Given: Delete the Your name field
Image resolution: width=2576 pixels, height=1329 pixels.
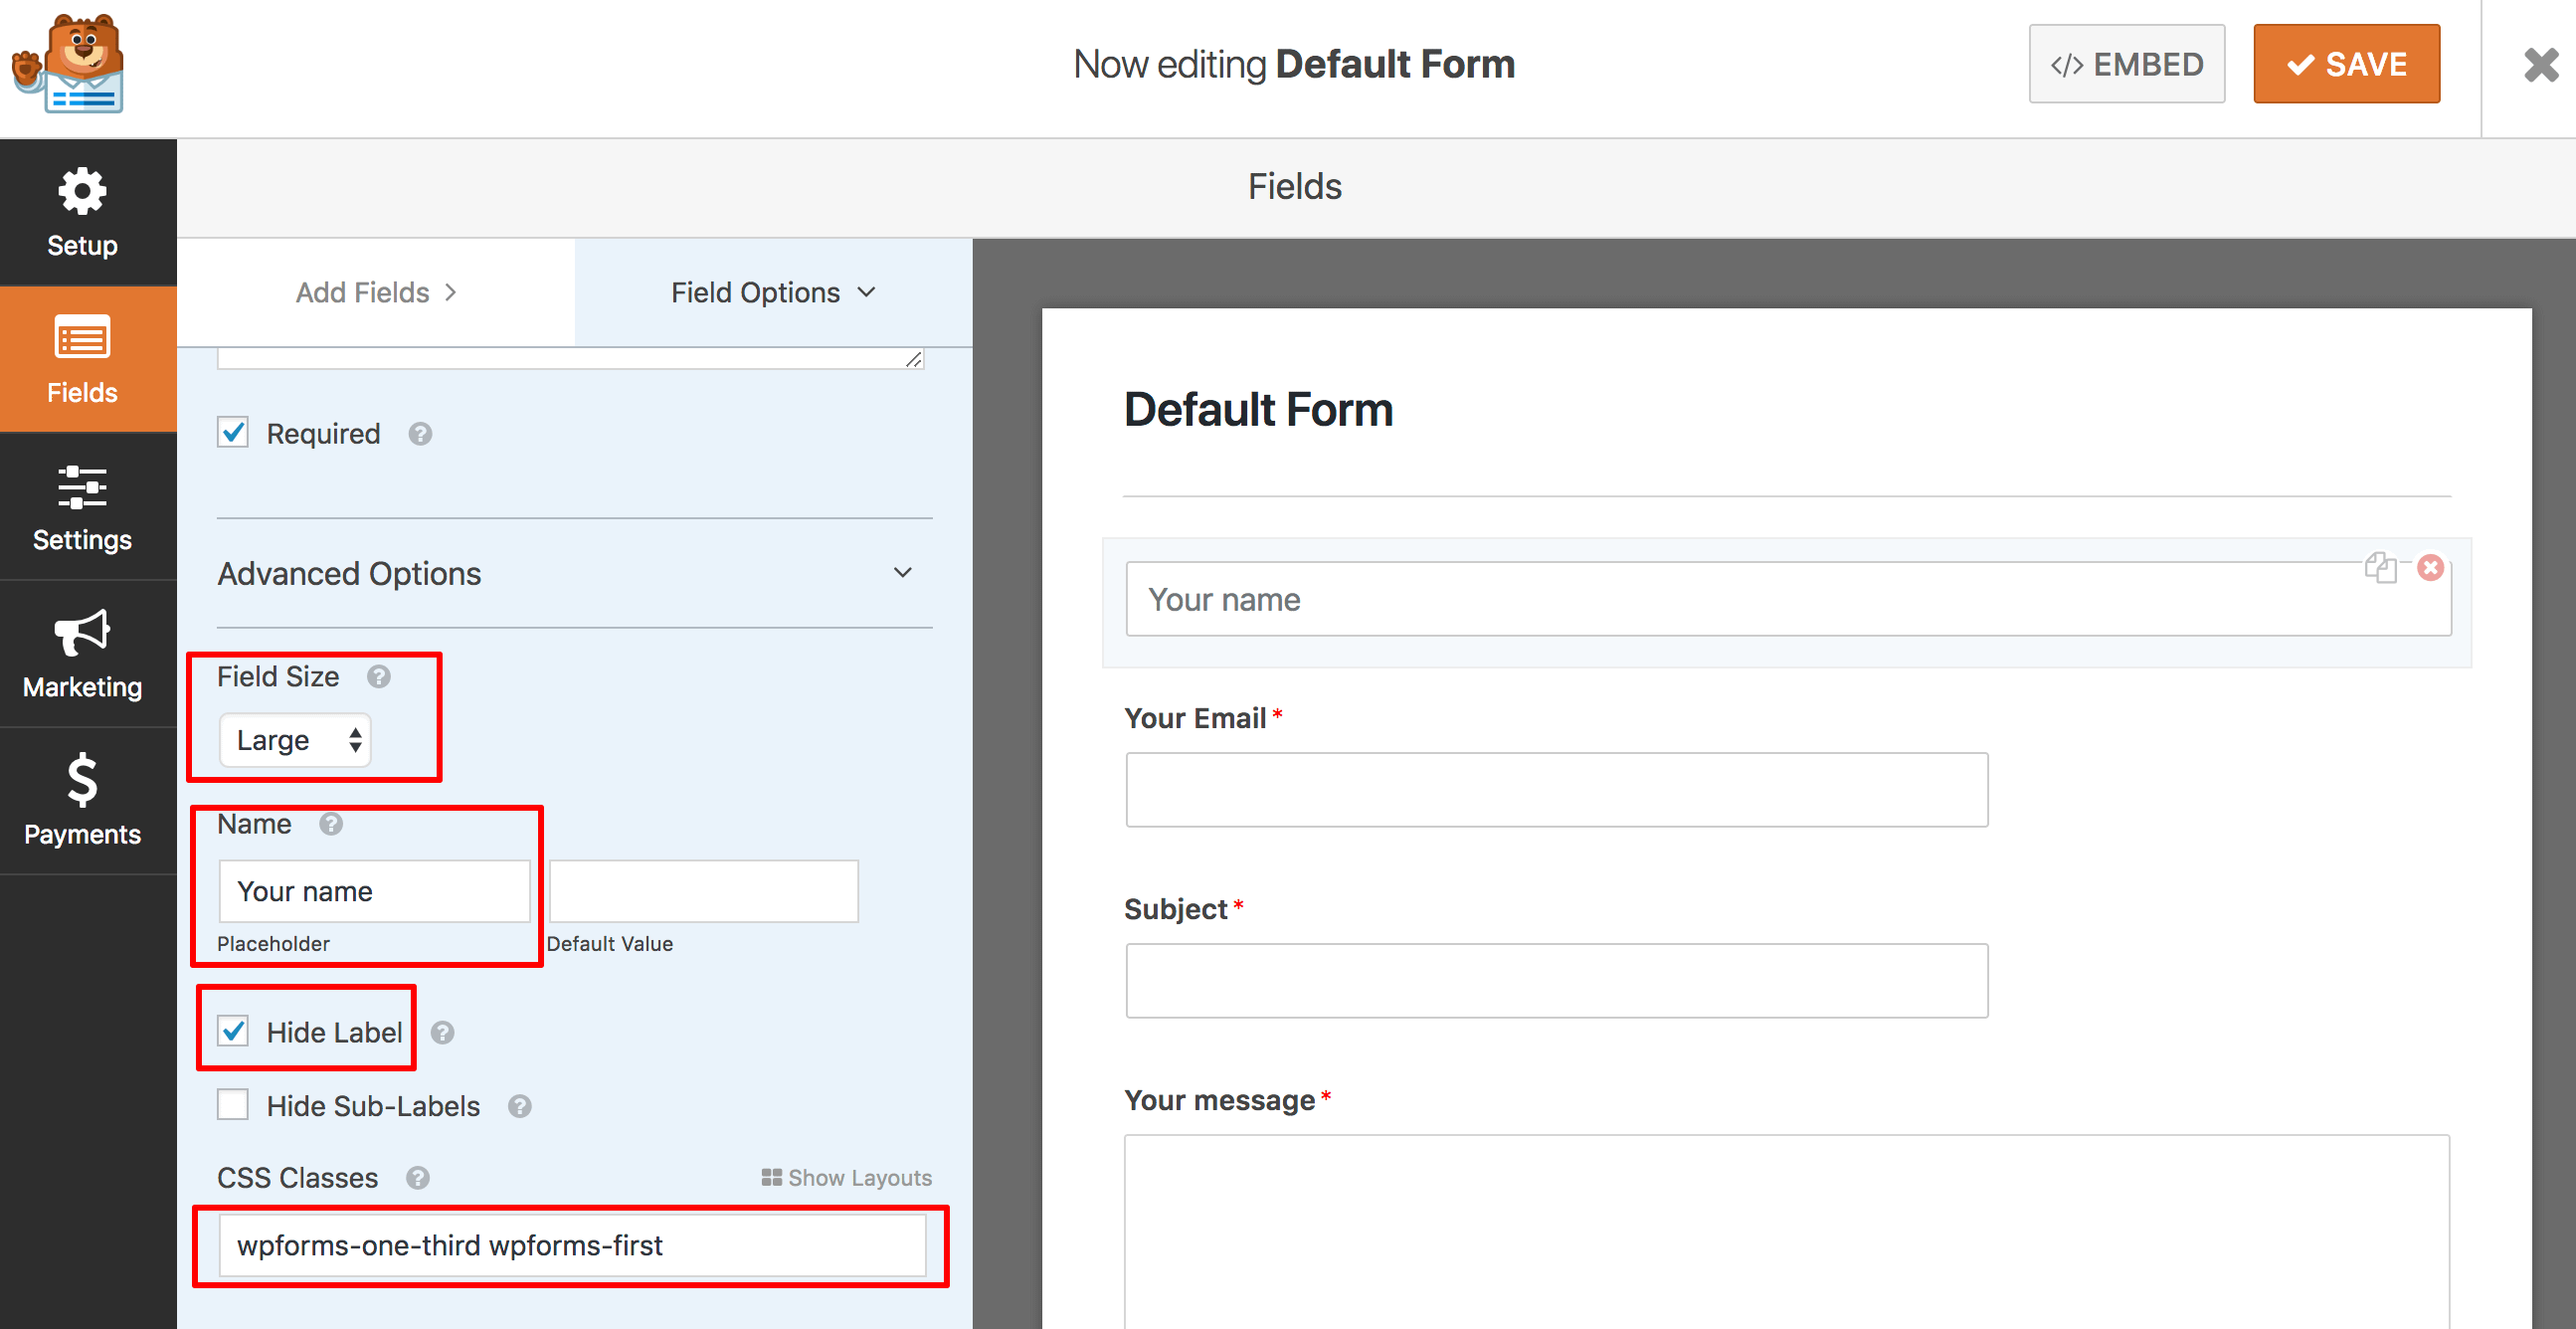Looking at the screenshot, I should tap(2430, 568).
